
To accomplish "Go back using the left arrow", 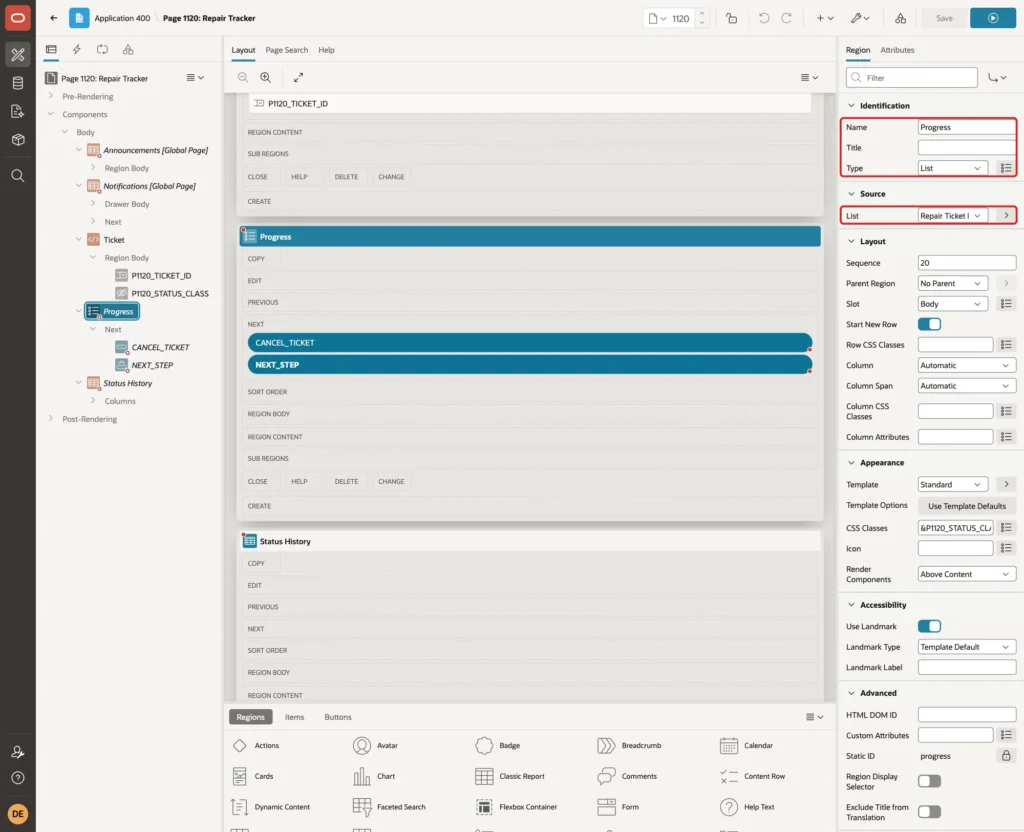I will pyautogui.click(x=54, y=18).
